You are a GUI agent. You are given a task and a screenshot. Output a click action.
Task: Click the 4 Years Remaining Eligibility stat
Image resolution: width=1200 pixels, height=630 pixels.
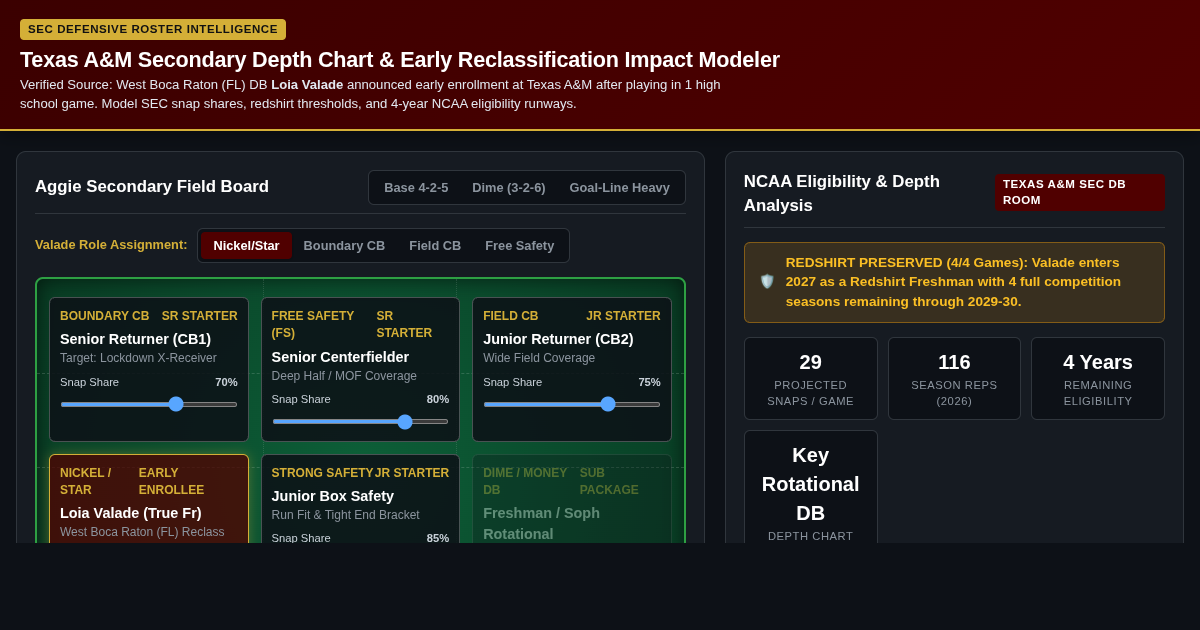(x=1098, y=378)
